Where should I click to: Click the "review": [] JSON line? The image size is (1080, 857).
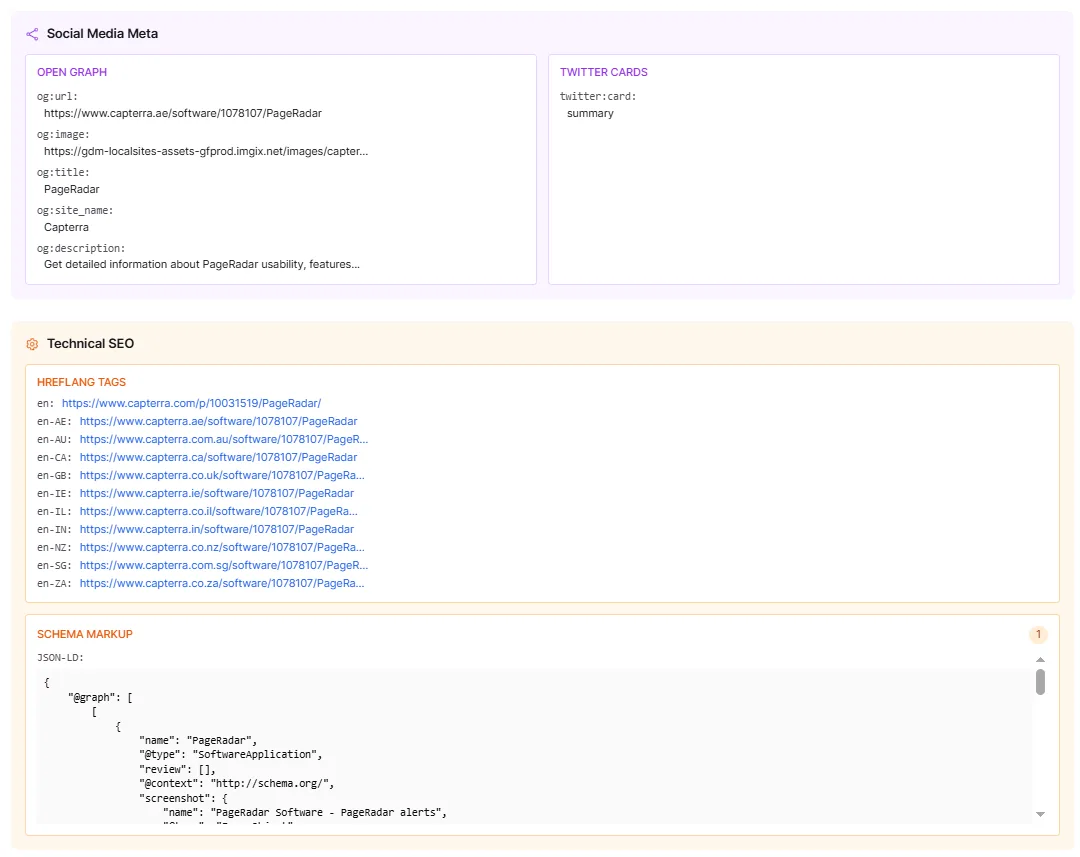tap(178, 769)
